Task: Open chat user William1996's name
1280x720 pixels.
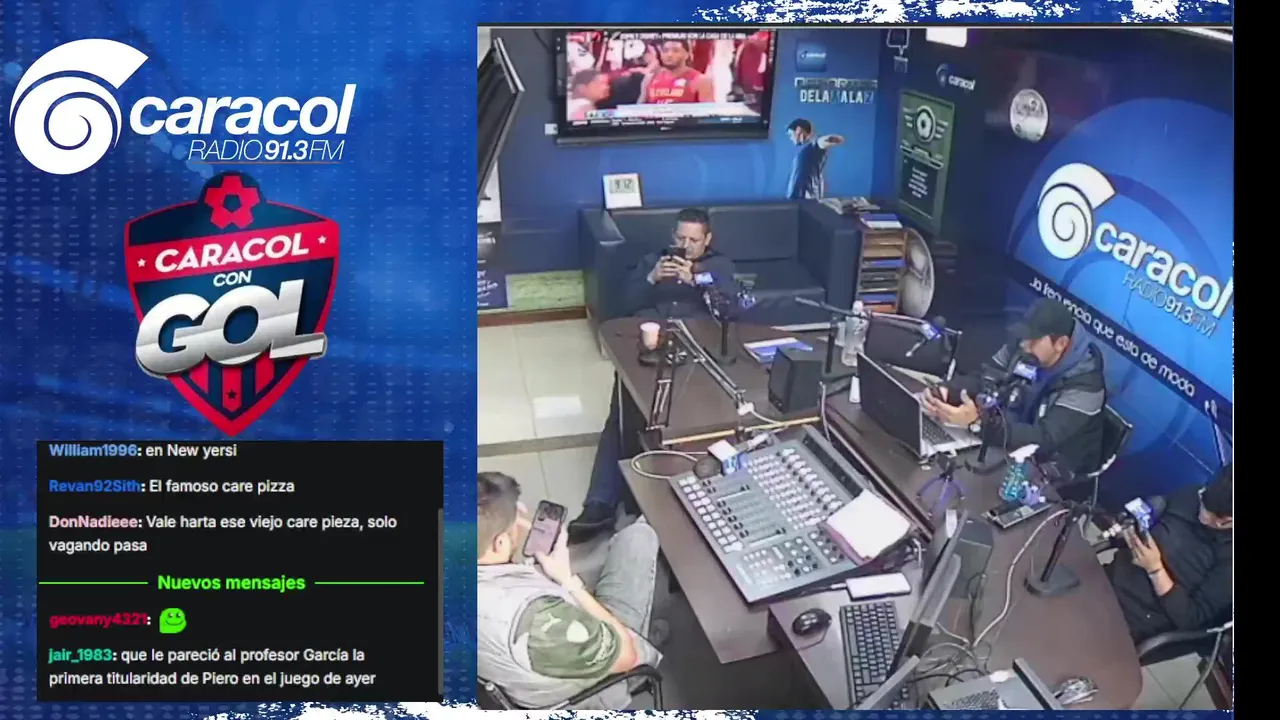Action: pyautogui.click(x=93, y=450)
